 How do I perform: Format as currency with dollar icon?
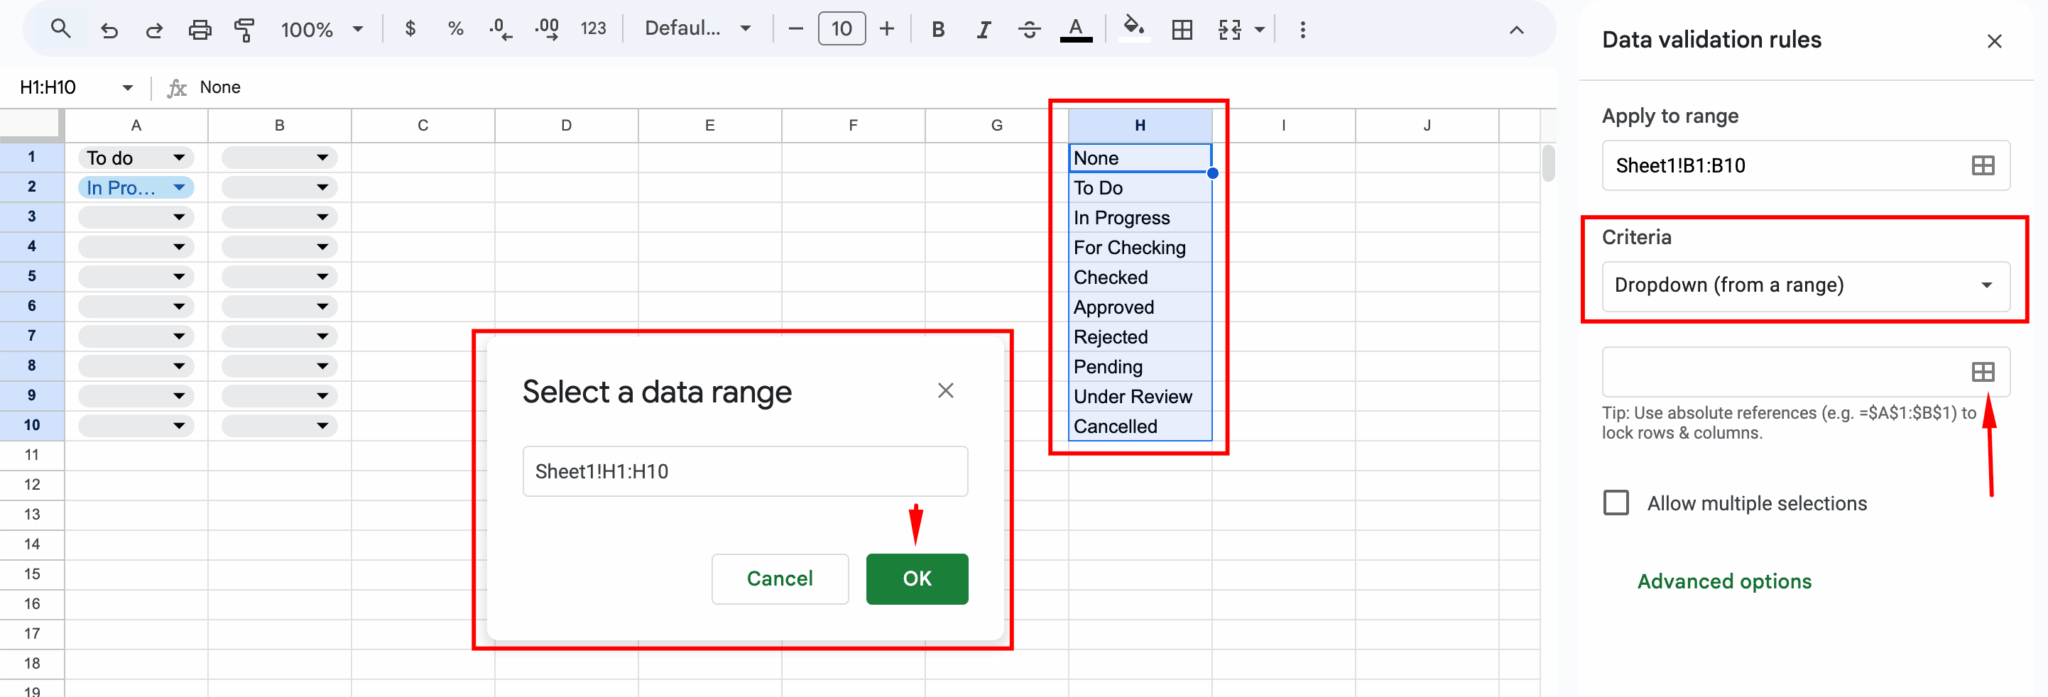pos(410,29)
